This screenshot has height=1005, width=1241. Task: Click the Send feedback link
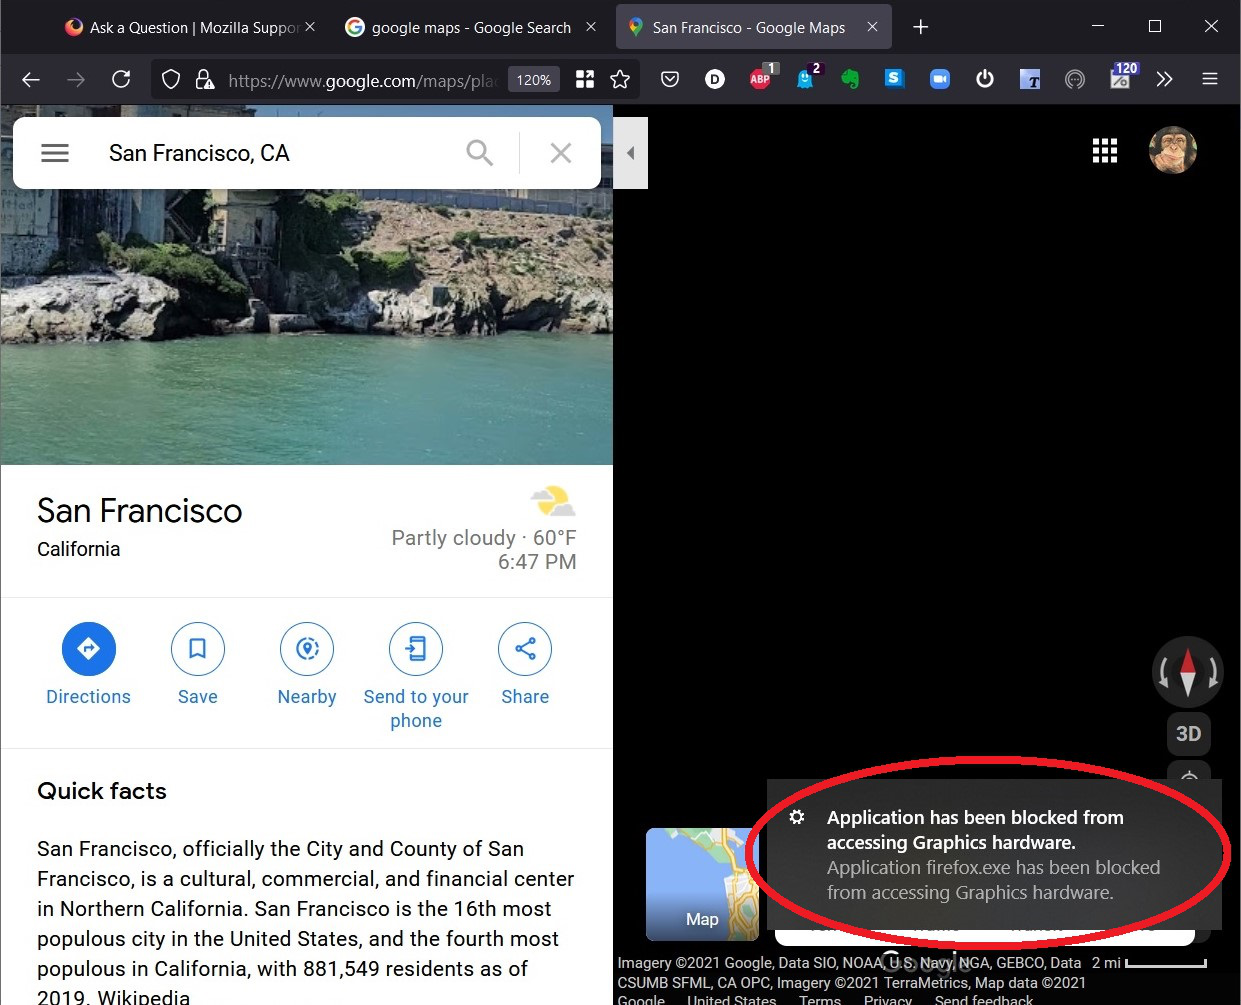[x=983, y=999]
